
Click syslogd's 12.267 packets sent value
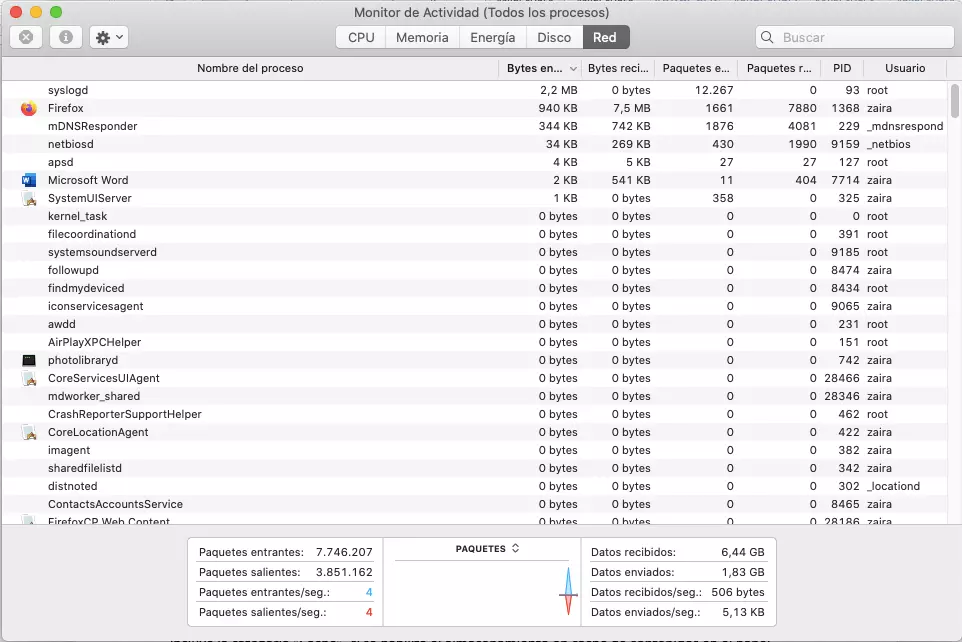[x=714, y=90]
